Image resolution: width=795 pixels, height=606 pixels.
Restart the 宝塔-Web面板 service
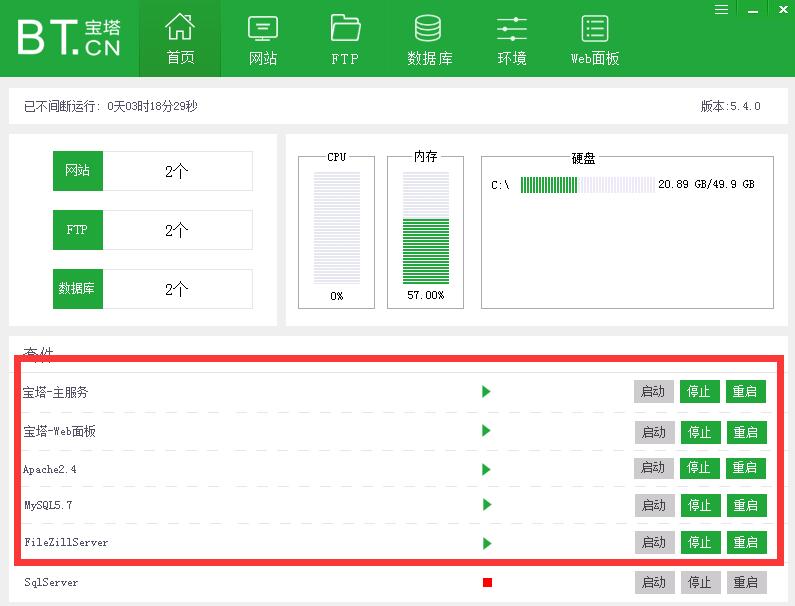point(746,433)
